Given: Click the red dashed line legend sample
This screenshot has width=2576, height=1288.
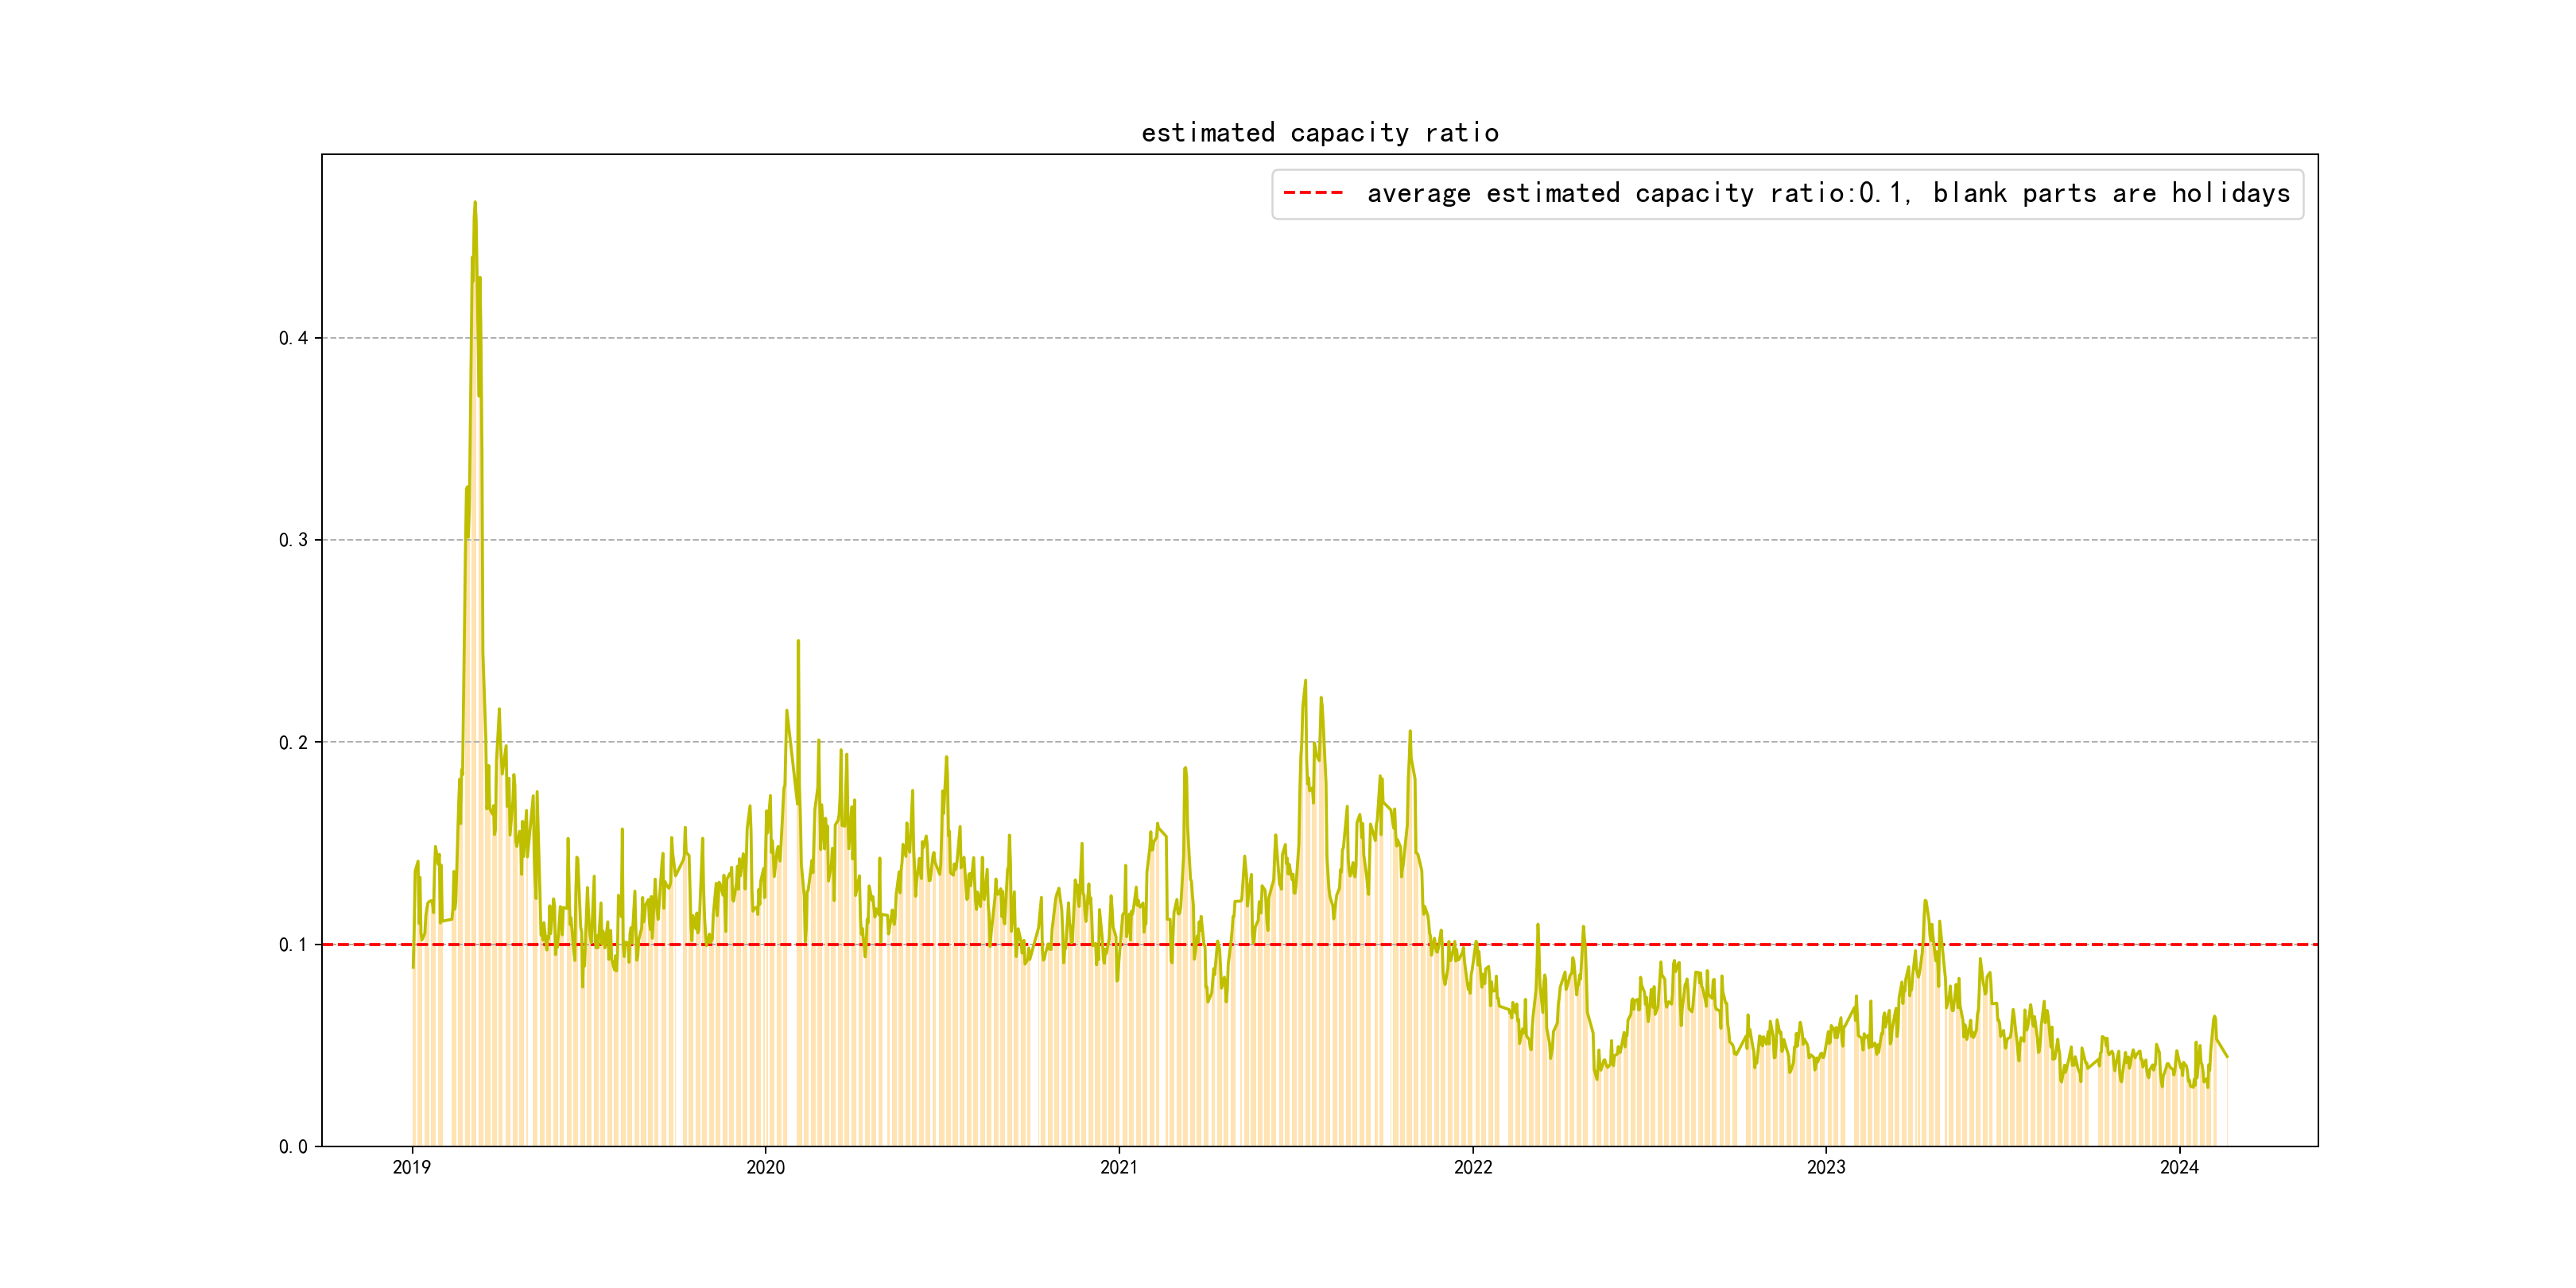Looking at the screenshot, I should [1313, 193].
